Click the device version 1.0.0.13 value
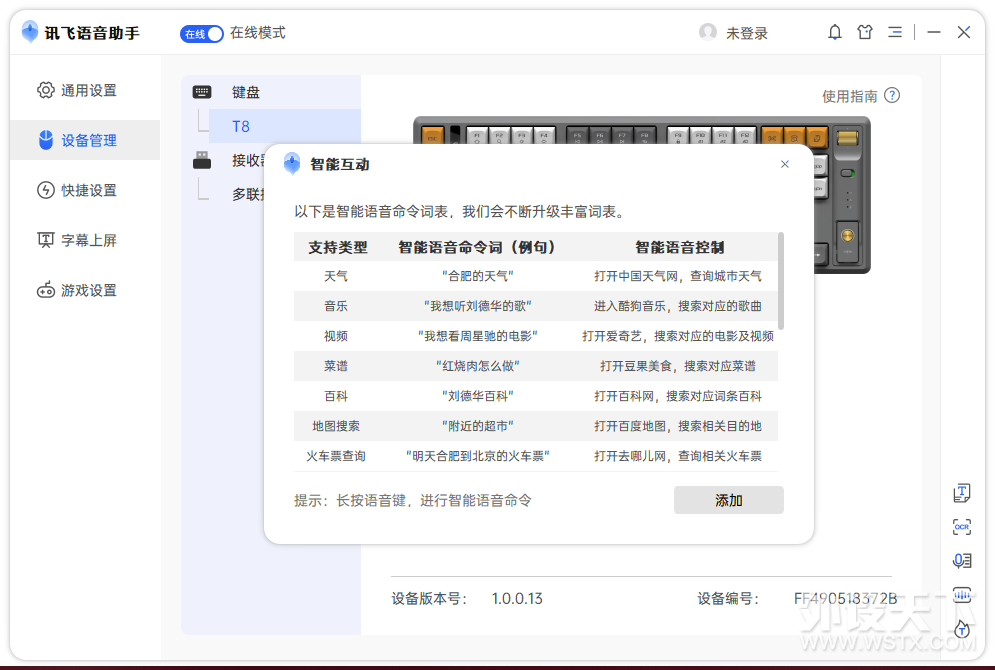Screen dimensions: 995x670 [x=517, y=598]
